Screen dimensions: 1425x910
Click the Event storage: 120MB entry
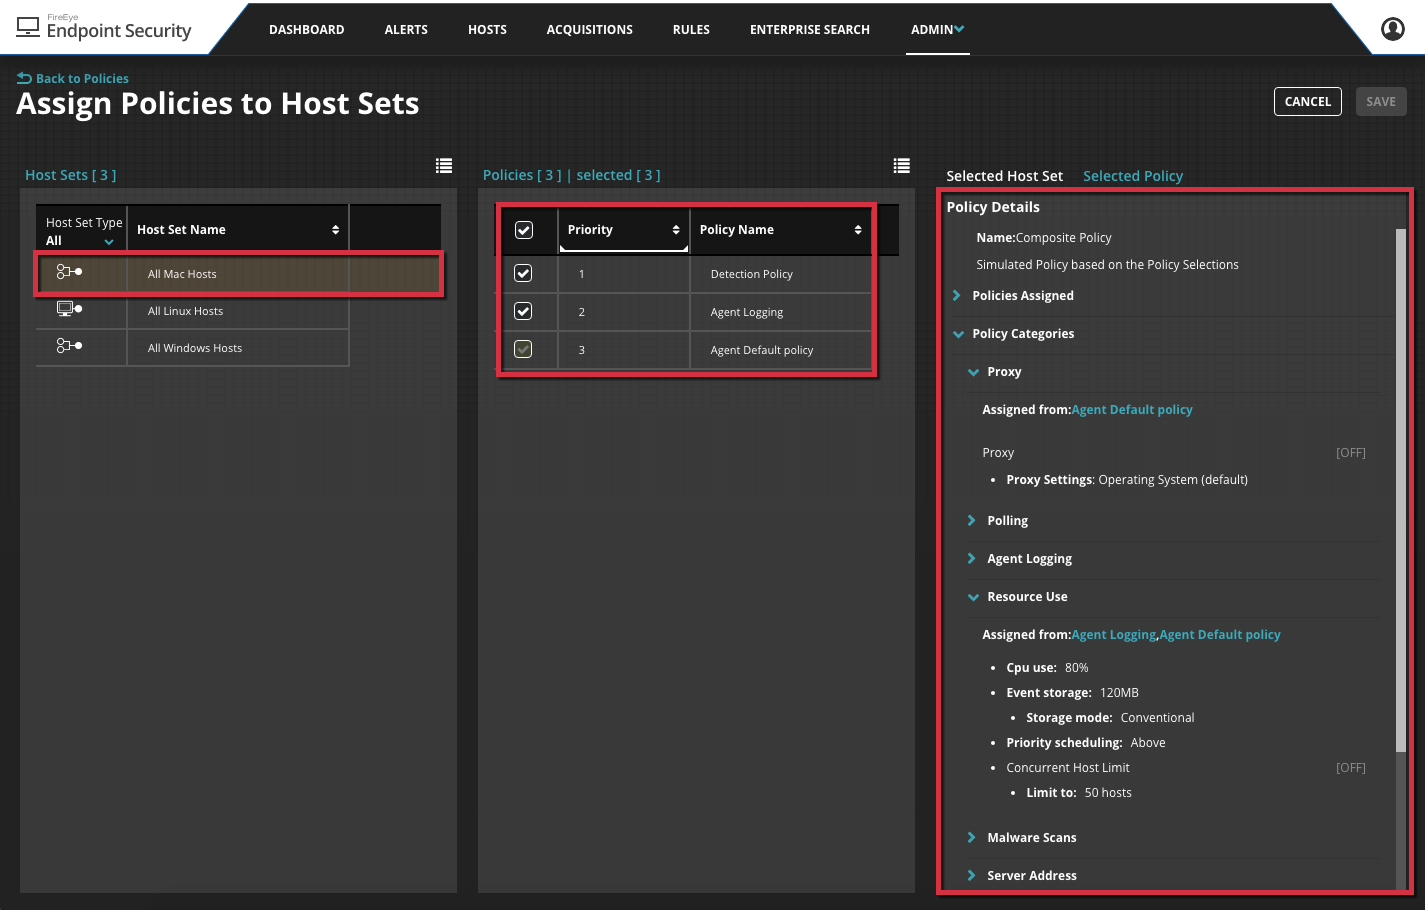[1072, 693]
